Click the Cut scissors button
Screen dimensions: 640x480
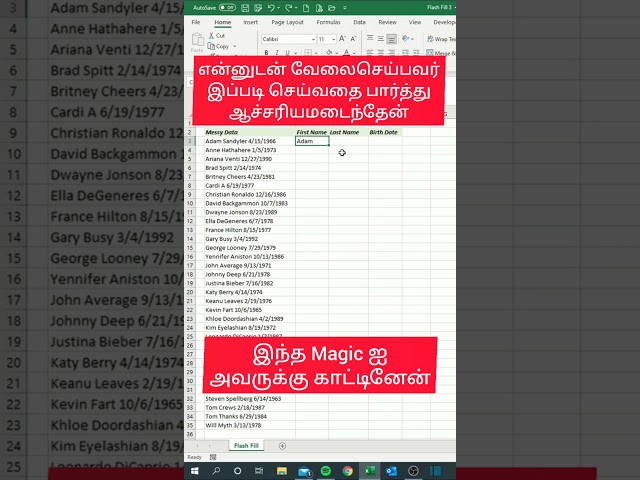217,36
